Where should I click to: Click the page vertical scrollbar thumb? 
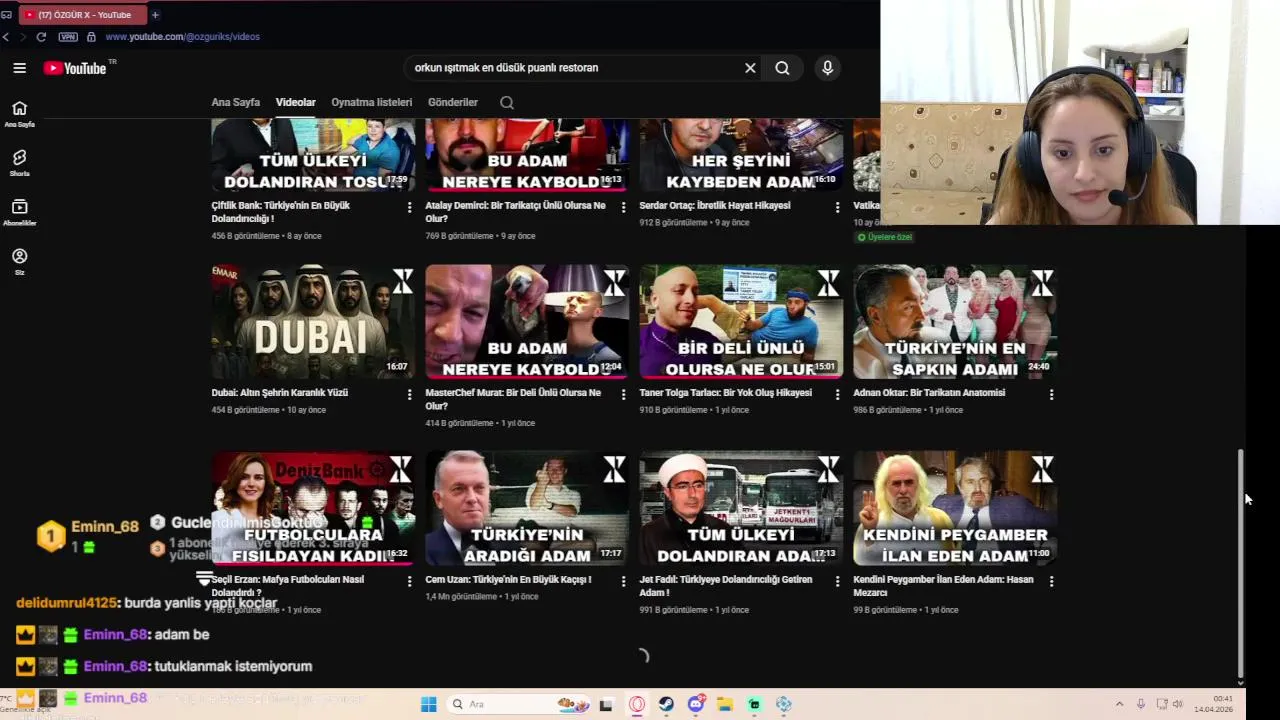[x=1241, y=563]
